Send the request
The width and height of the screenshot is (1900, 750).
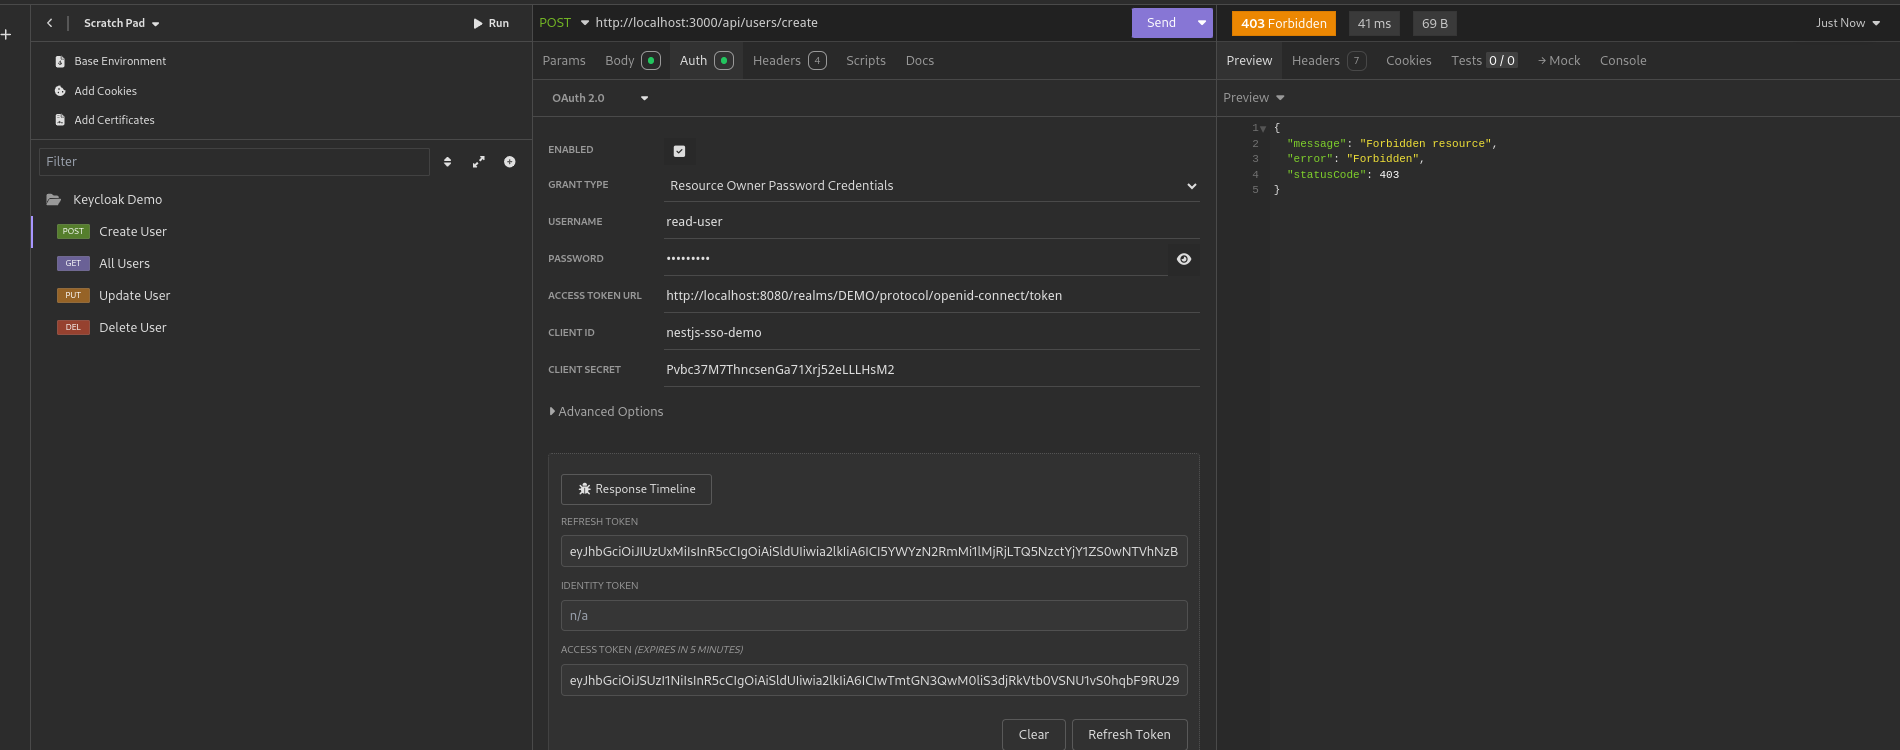coord(1161,23)
